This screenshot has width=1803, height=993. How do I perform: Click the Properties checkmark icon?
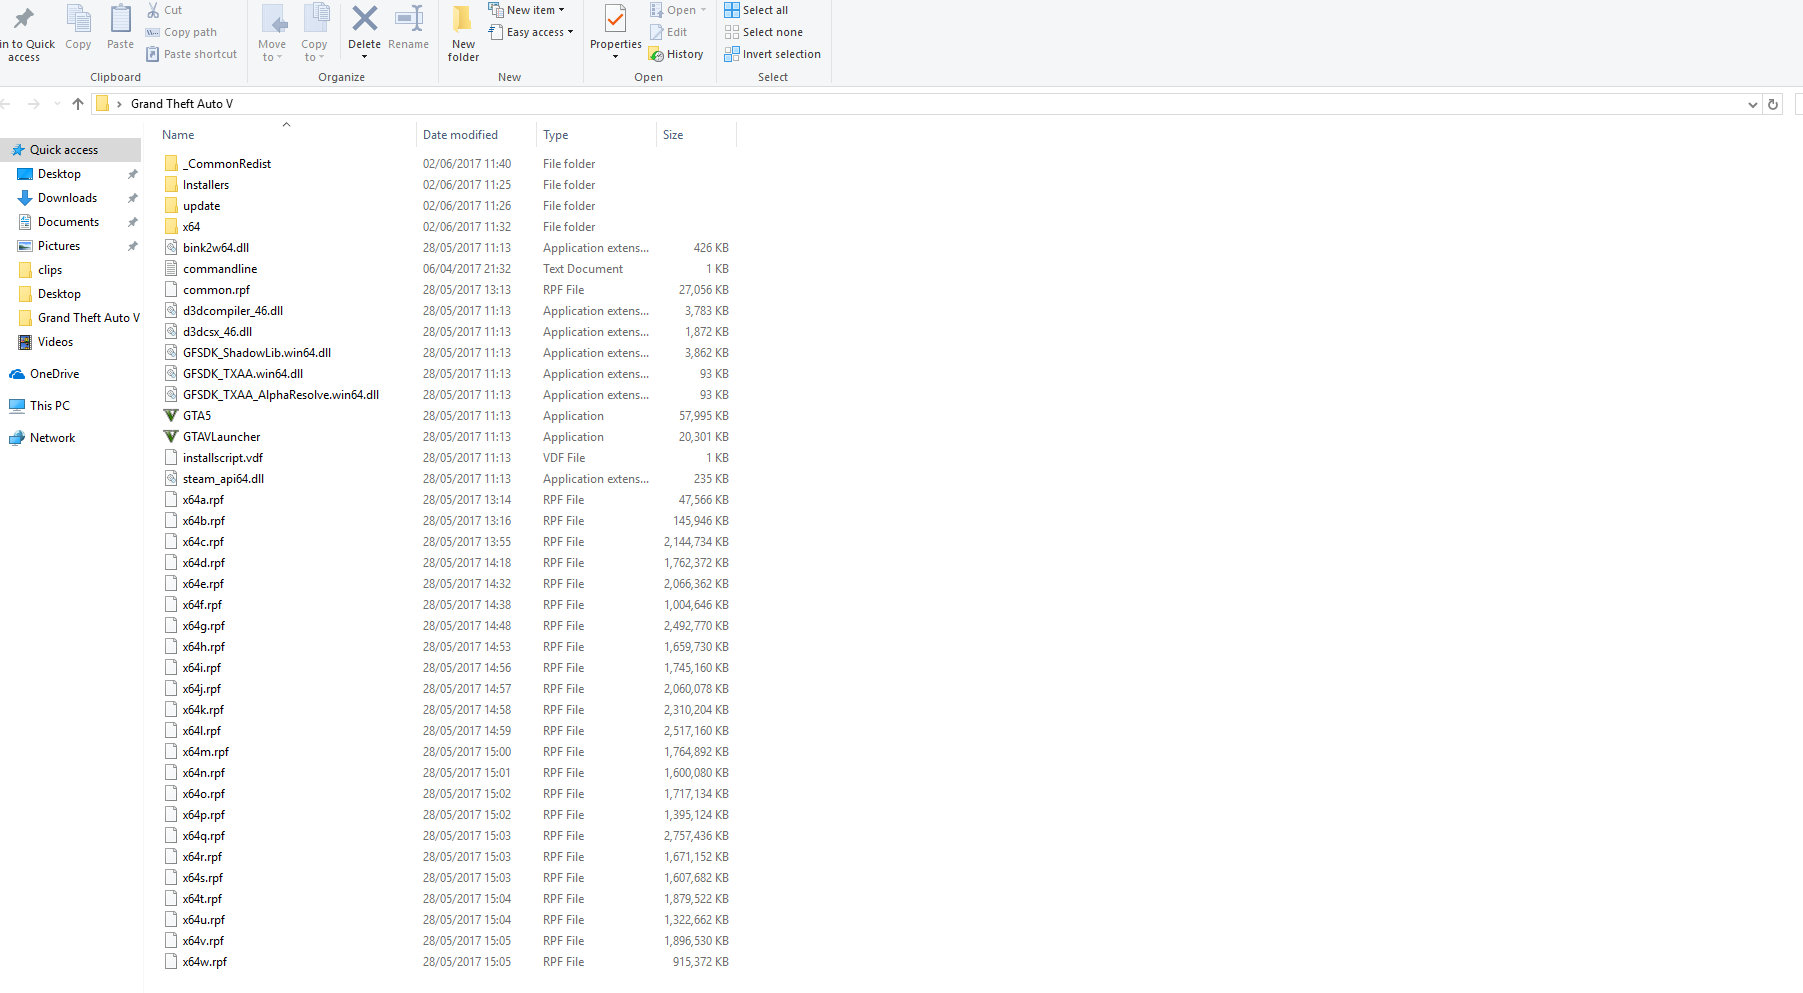(x=616, y=18)
